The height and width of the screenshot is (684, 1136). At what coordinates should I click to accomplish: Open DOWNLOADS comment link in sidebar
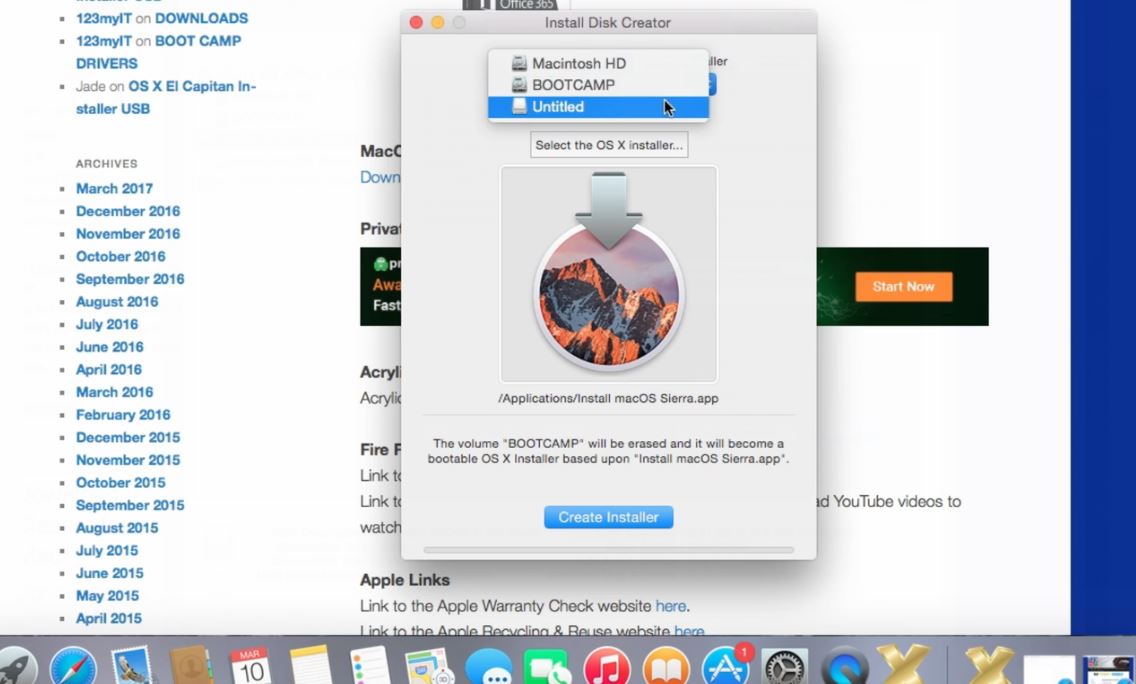pyautogui.click(x=201, y=18)
